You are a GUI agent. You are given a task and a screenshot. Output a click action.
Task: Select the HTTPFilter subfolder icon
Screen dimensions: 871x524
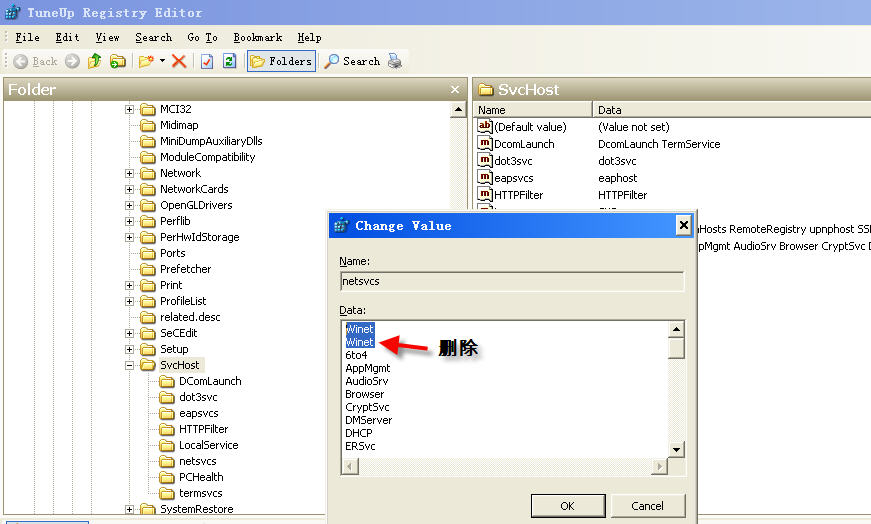167,430
